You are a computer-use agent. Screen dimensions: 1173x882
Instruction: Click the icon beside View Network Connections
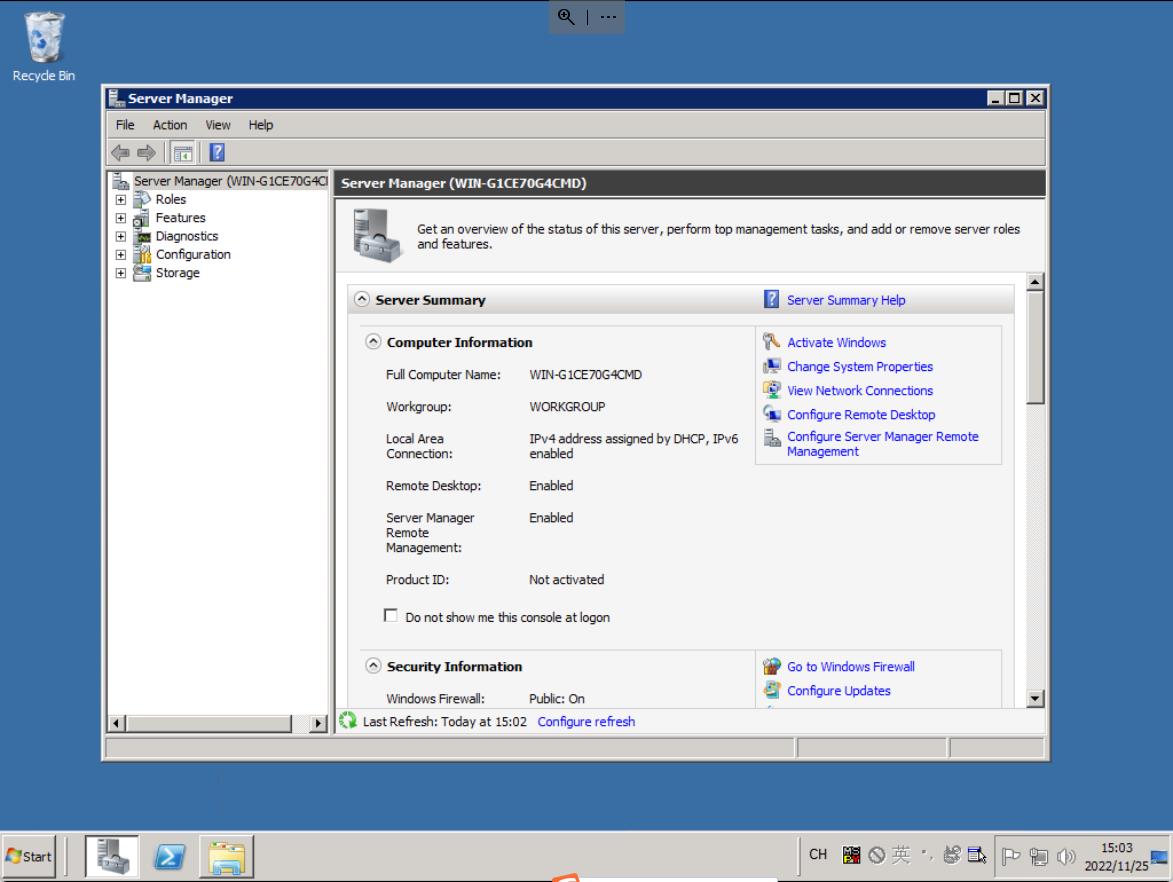coord(771,390)
